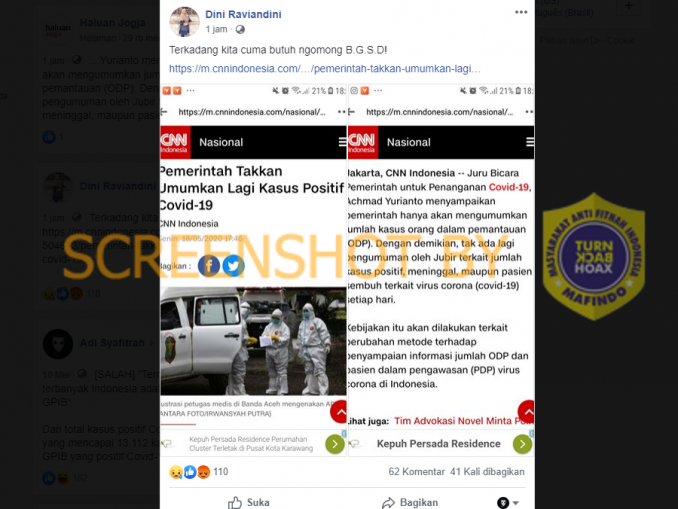Screen dimensions: 678x509
Task: Click the Nasional tab in the right screenshot
Action: click(409, 142)
